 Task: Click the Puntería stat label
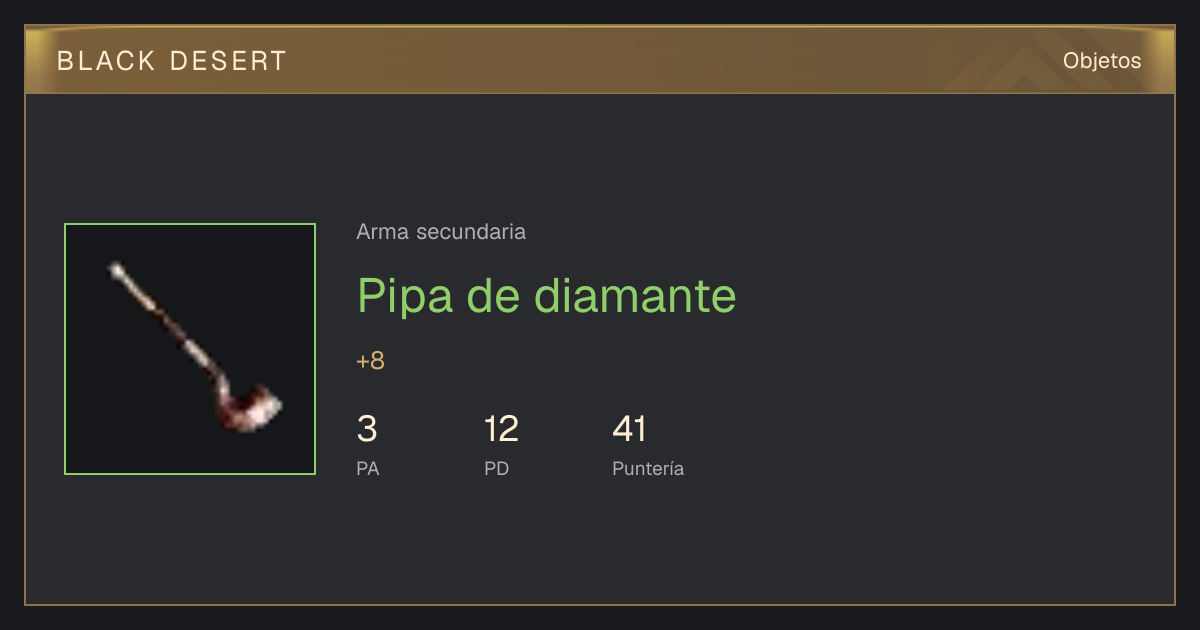point(648,468)
